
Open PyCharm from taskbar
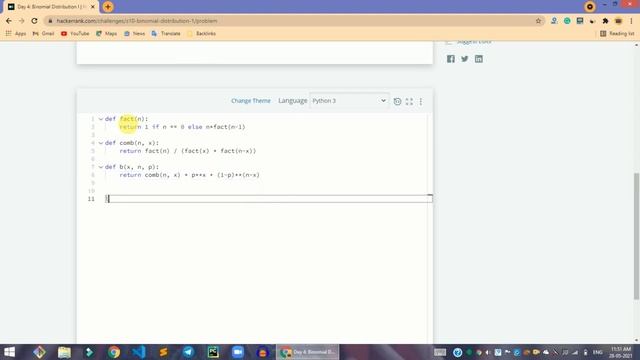[x=213, y=352]
